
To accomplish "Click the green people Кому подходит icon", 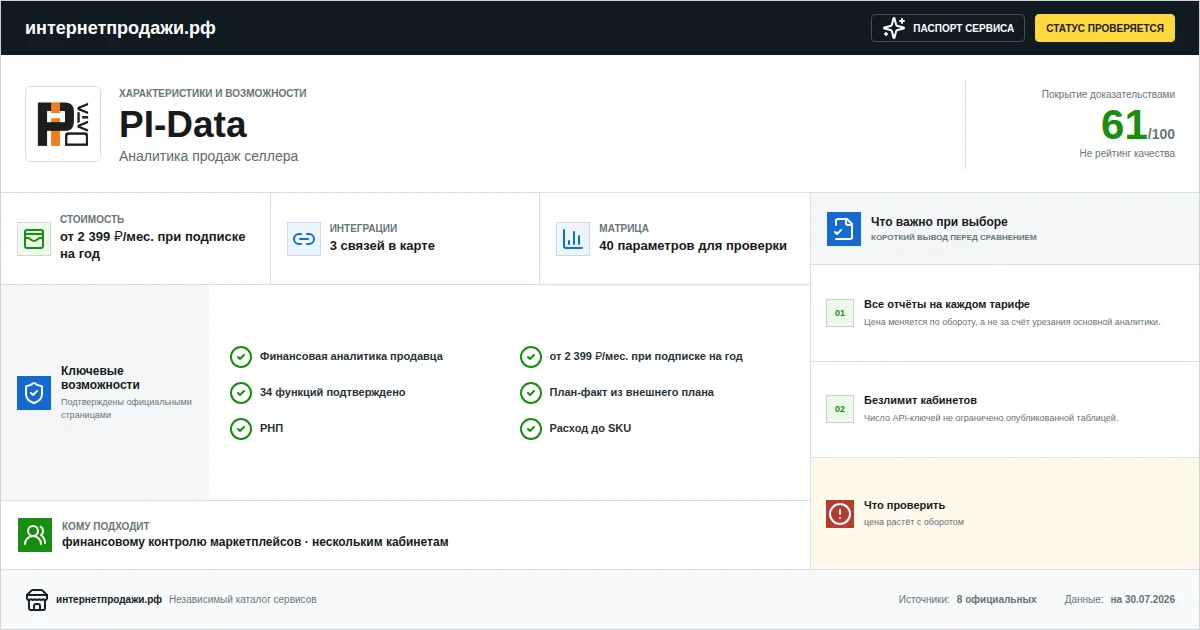I will click(x=34, y=535).
